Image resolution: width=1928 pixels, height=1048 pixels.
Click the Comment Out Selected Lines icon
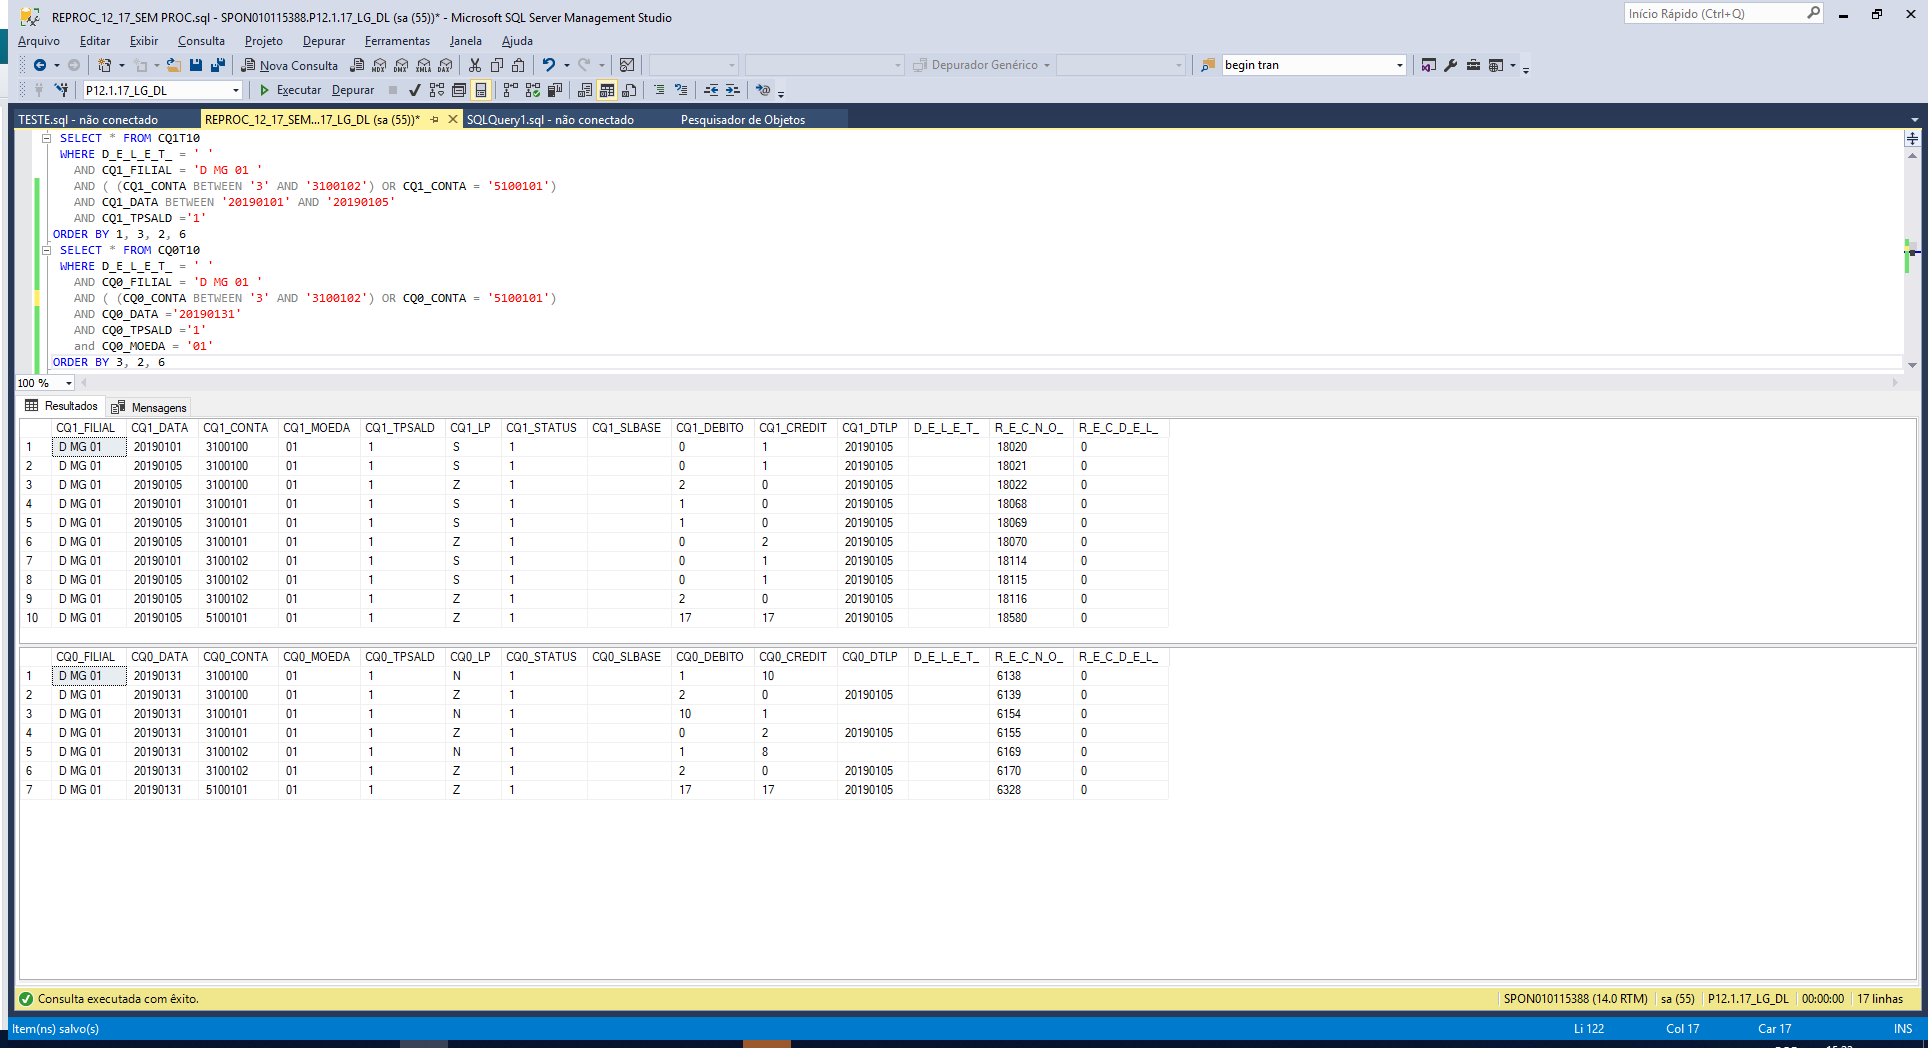click(x=658, y=90)
